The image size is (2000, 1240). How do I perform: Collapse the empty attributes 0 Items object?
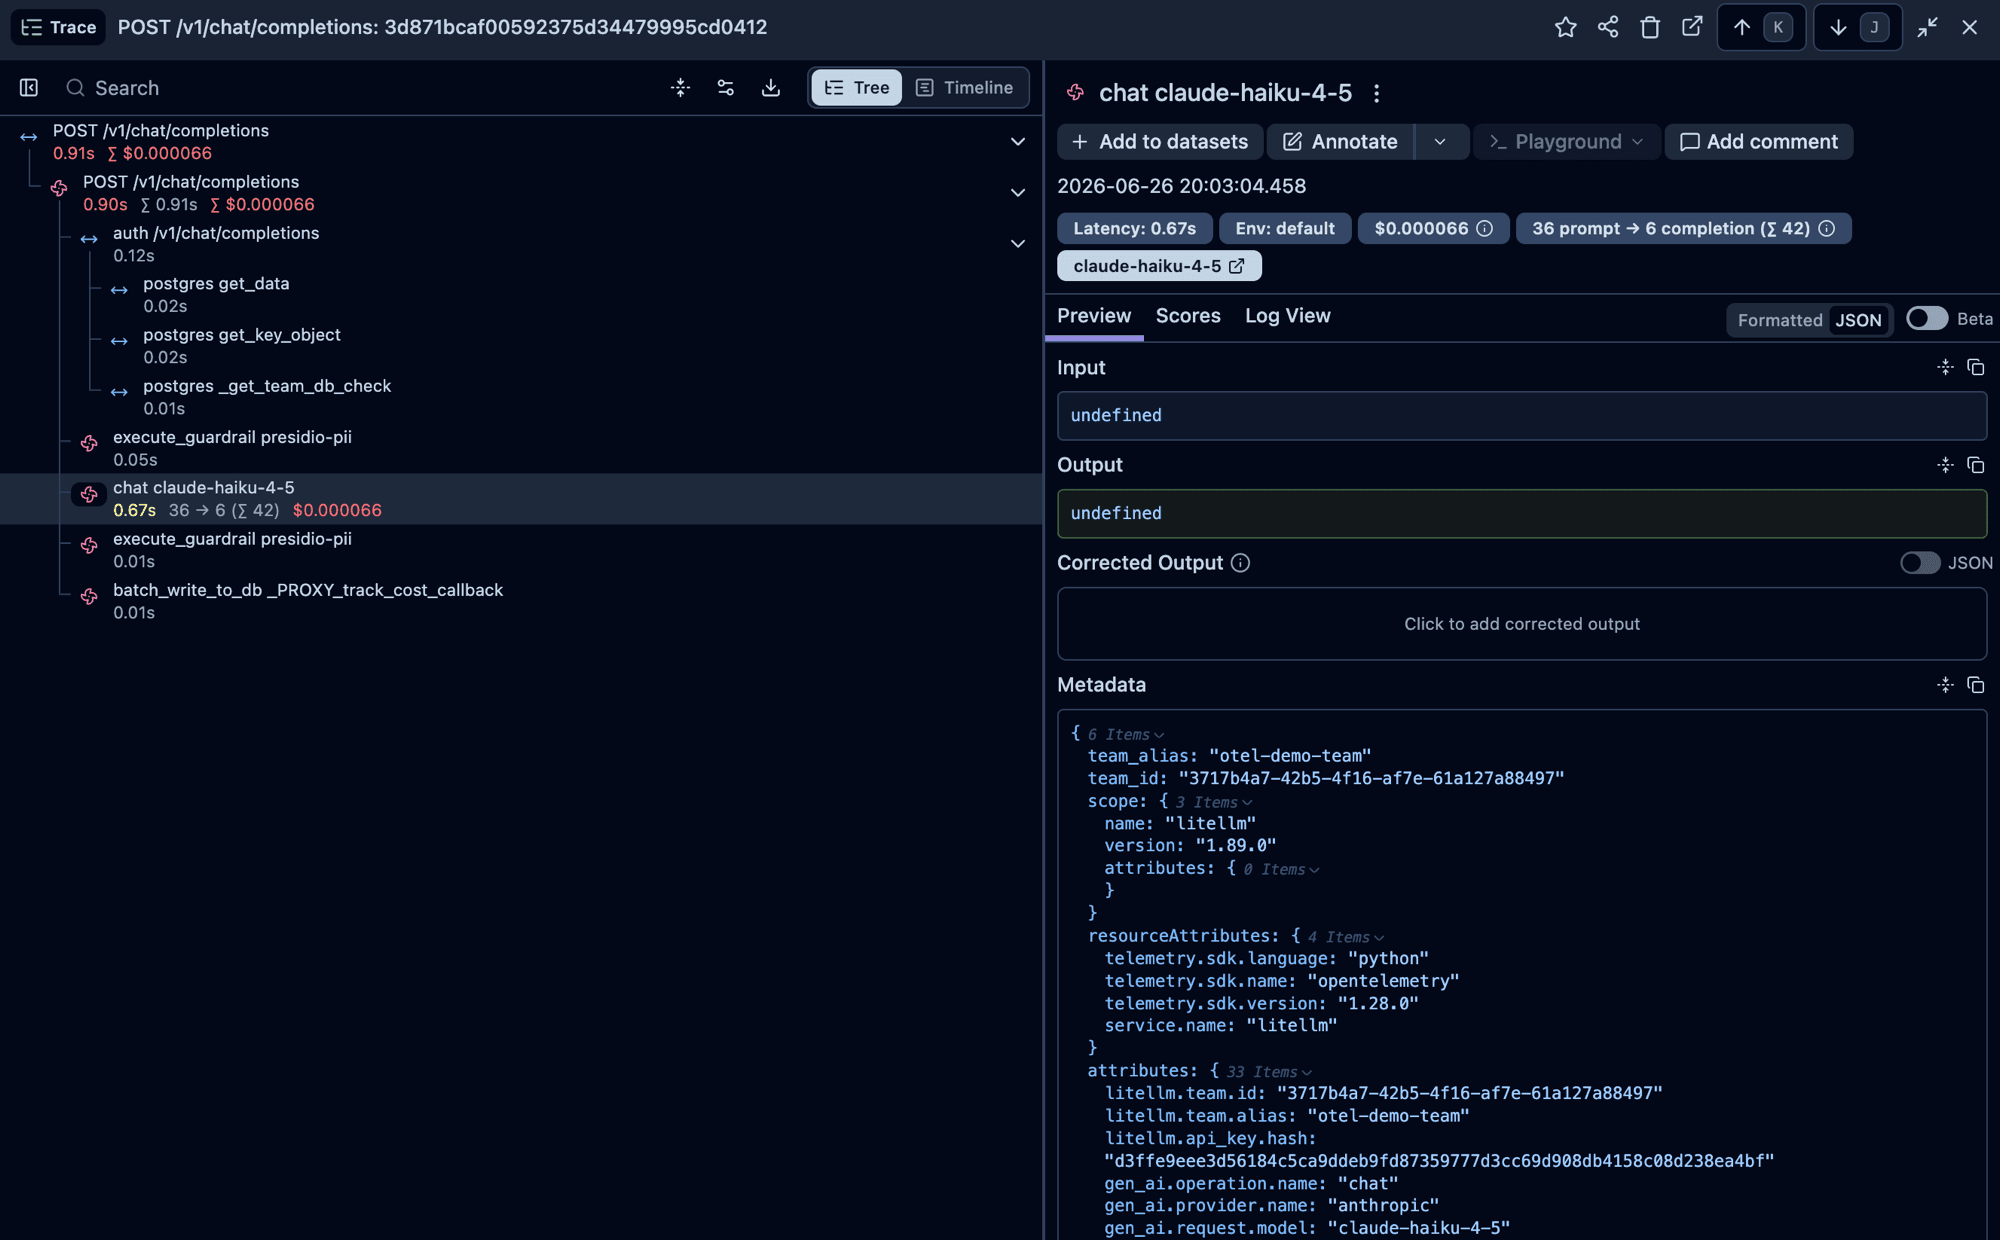coord(1281,870)
